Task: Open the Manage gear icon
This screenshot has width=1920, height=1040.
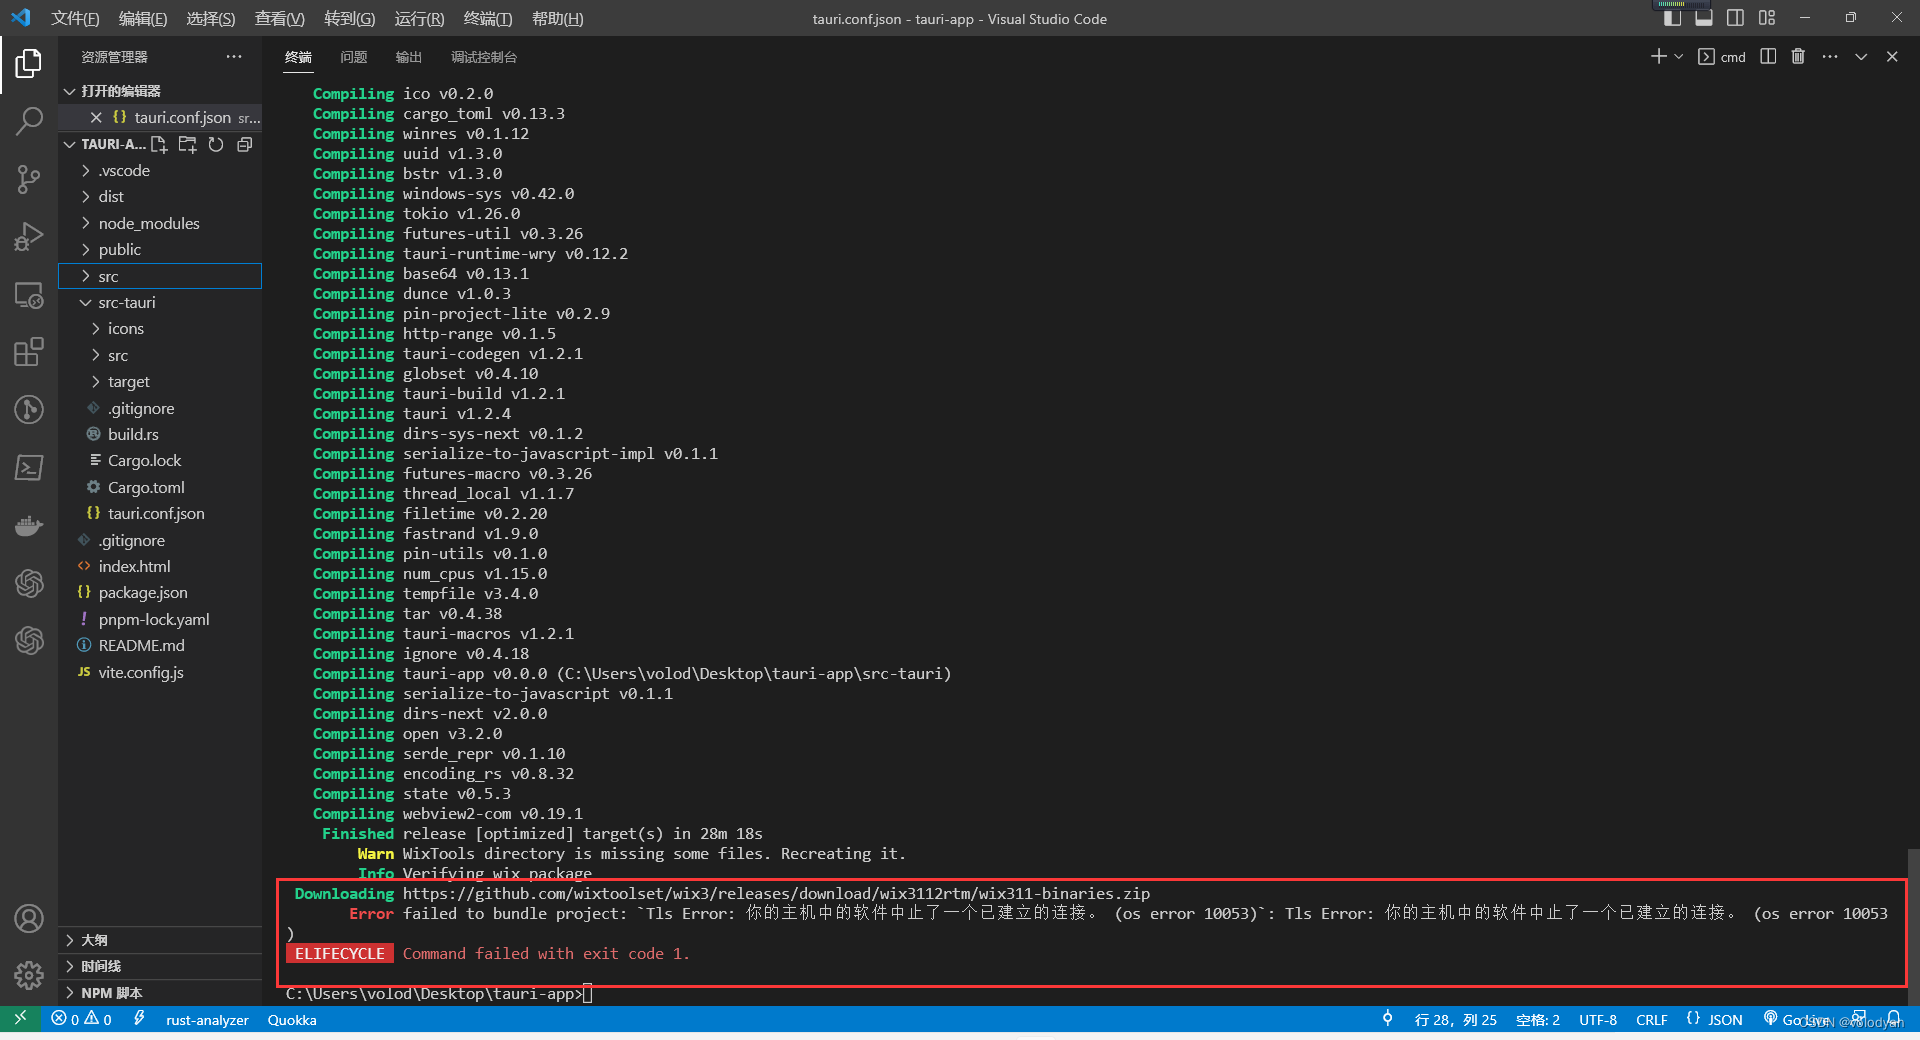Action: pos(29,975)
